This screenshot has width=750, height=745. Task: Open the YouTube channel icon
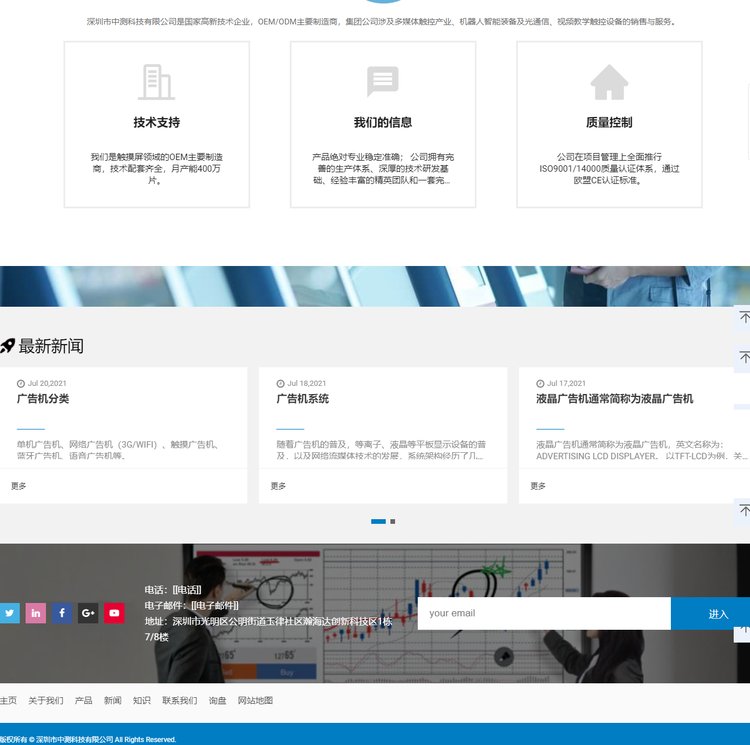[x=114, y=613]
